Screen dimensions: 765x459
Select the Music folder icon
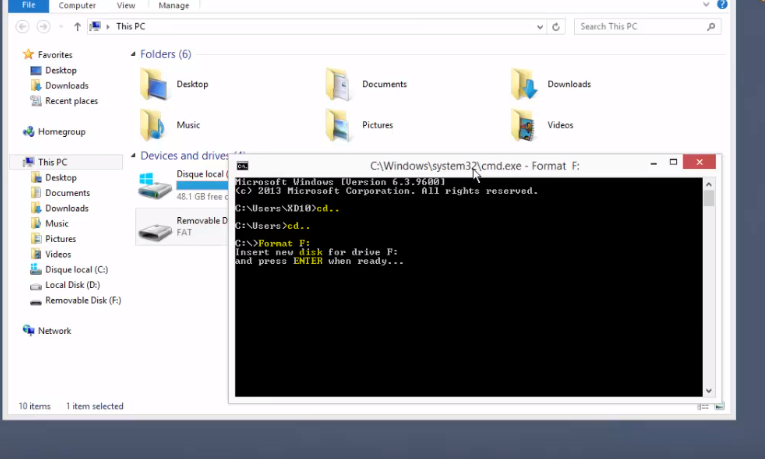pos(153,125)
